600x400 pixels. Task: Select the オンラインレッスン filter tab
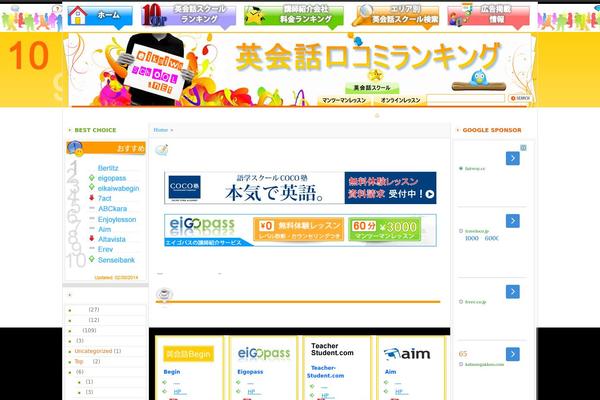tap(400, 100)
